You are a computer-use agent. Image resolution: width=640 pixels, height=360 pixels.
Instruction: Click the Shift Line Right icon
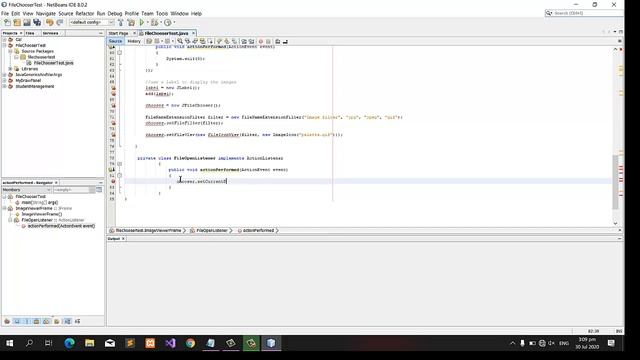251,41
